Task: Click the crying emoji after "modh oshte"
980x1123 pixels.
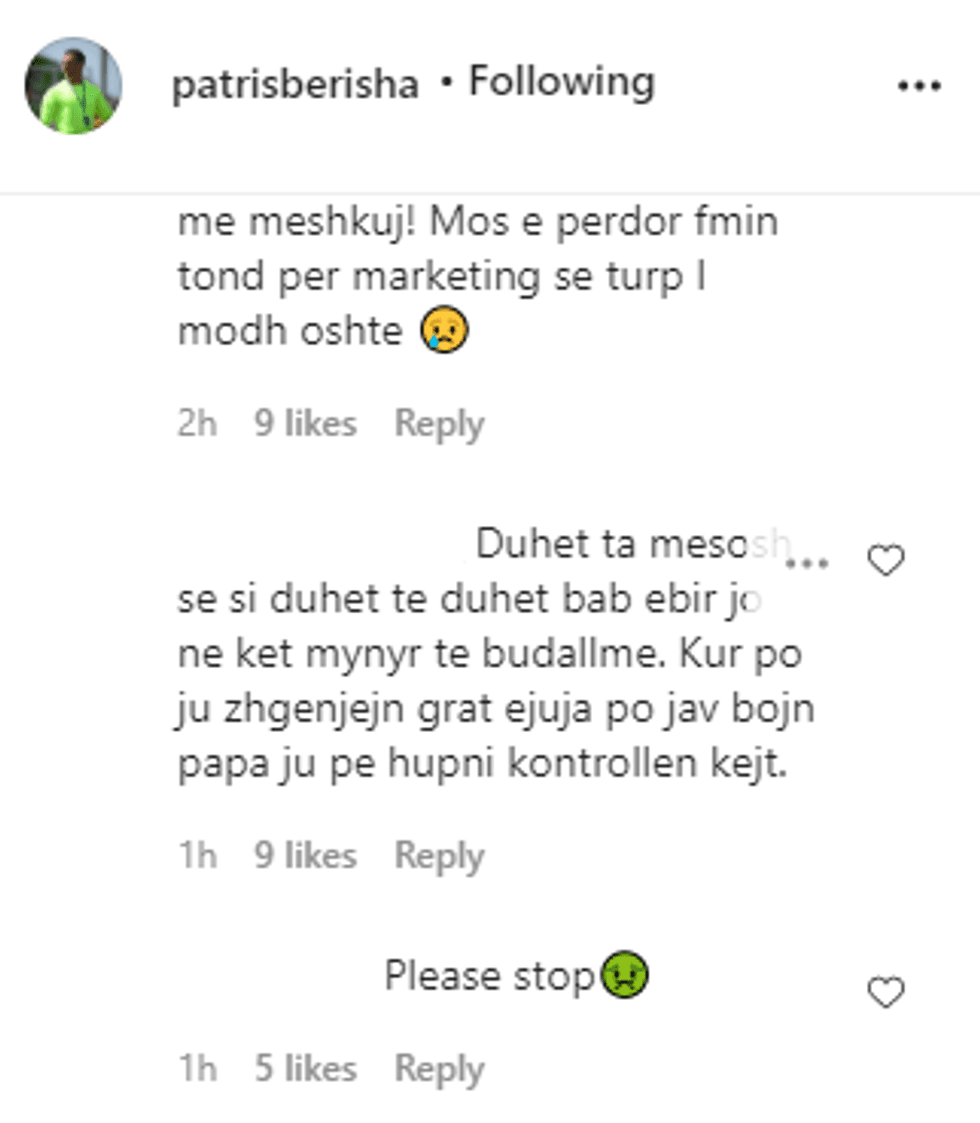Action: [444, 331]
